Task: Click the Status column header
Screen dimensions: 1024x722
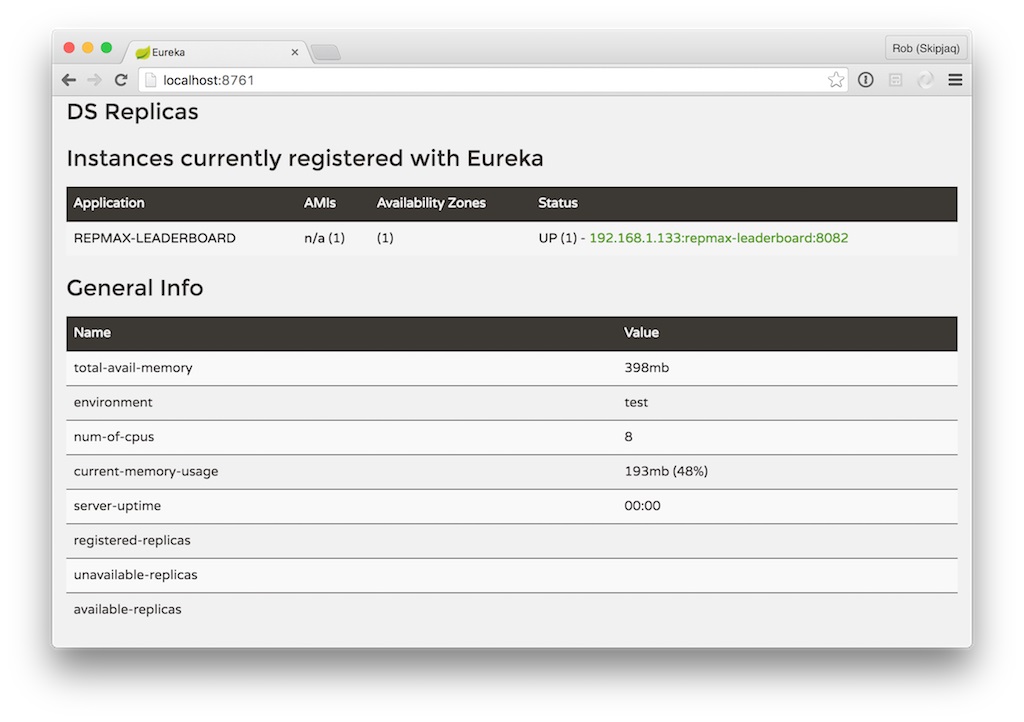Action: (558, 203)
